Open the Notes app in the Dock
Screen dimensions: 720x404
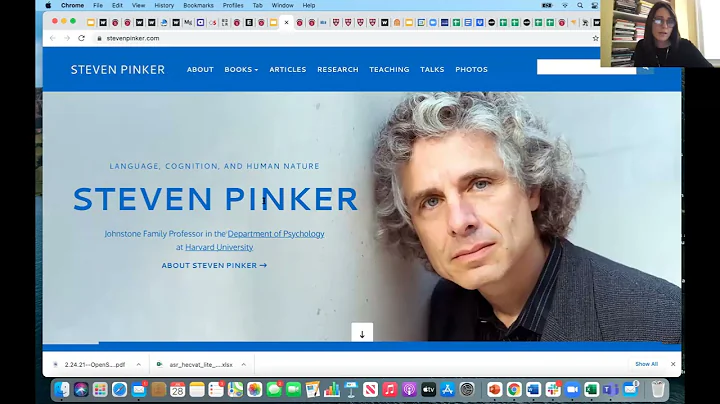point(197,389)
